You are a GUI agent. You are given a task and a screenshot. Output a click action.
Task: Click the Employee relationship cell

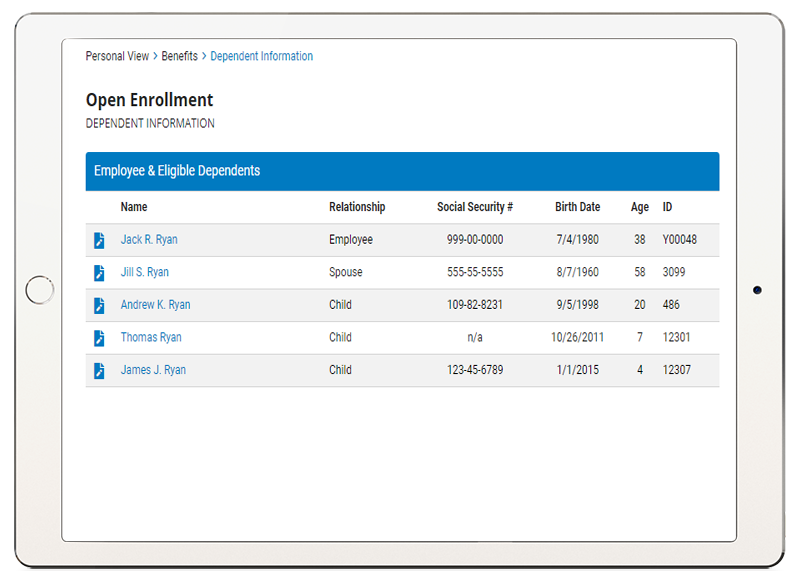coord(351,240)
